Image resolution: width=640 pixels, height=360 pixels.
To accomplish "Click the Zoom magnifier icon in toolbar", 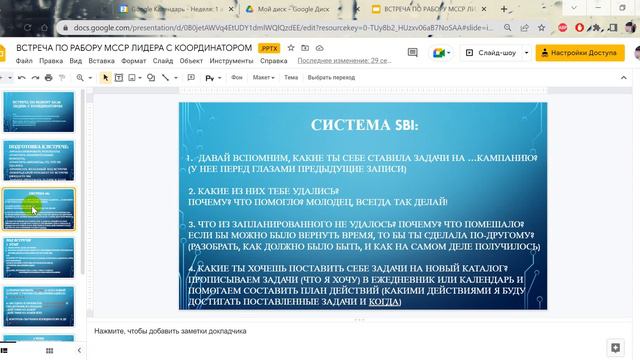I will (x=80, y=78).
